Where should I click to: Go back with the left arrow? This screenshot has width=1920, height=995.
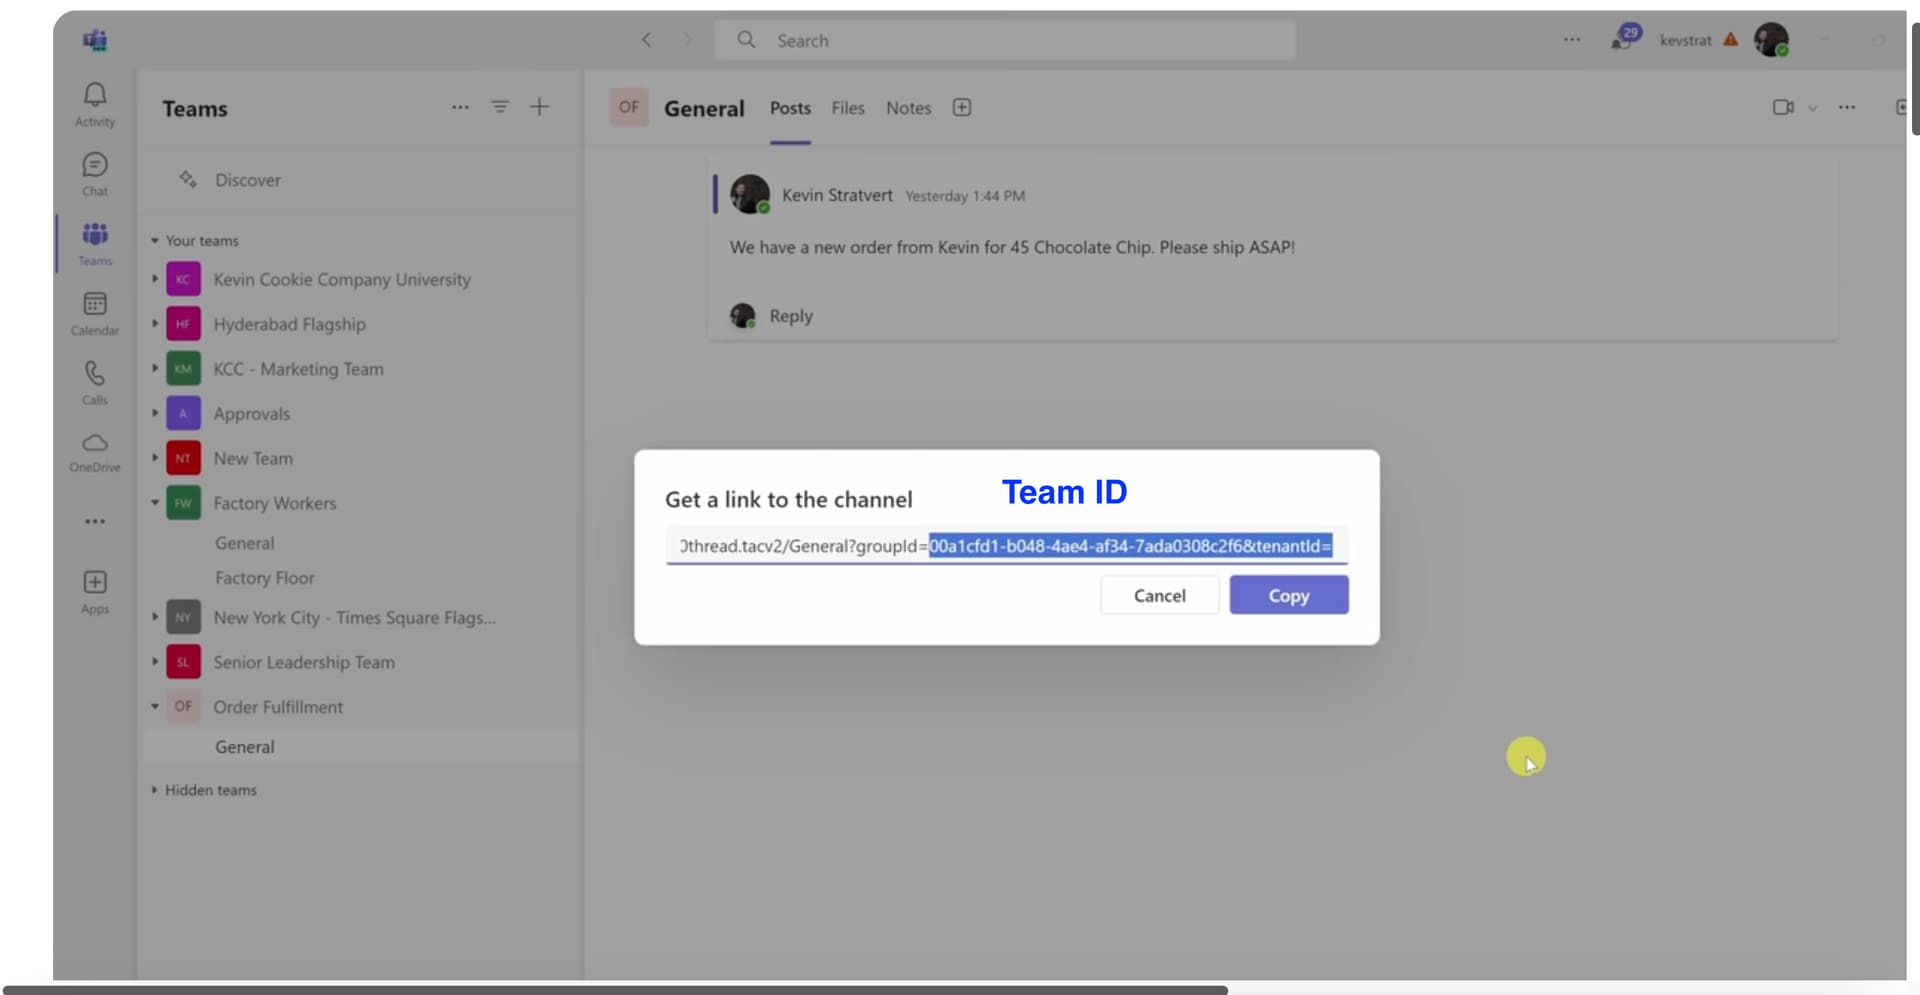pyautogui.click(x=647, y=40)
